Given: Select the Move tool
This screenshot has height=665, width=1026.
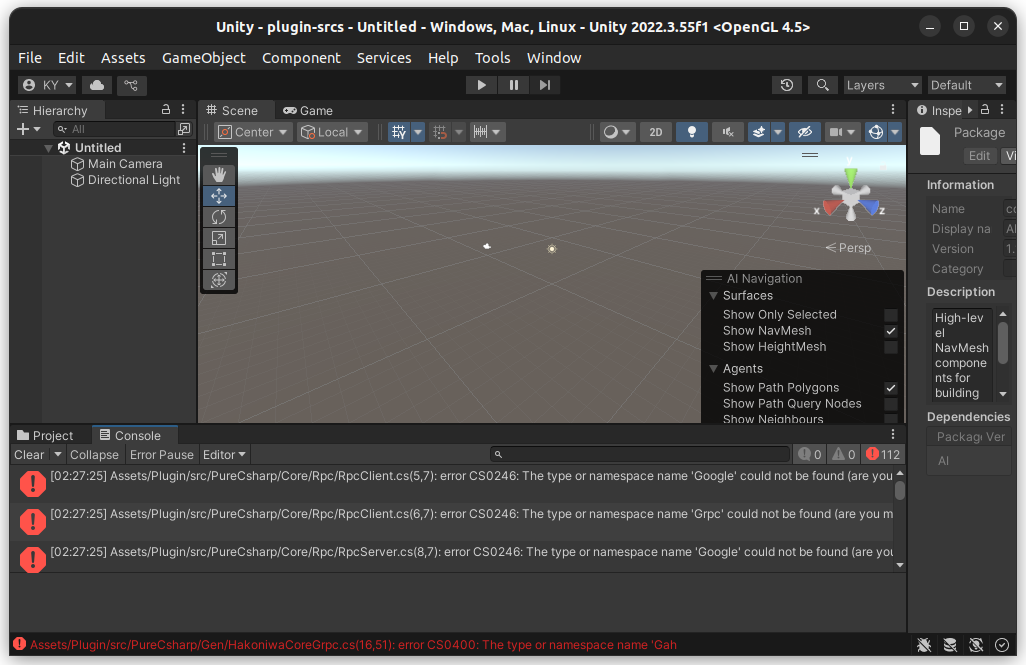Looking at the screenshot, I should [x=219, y=196].
